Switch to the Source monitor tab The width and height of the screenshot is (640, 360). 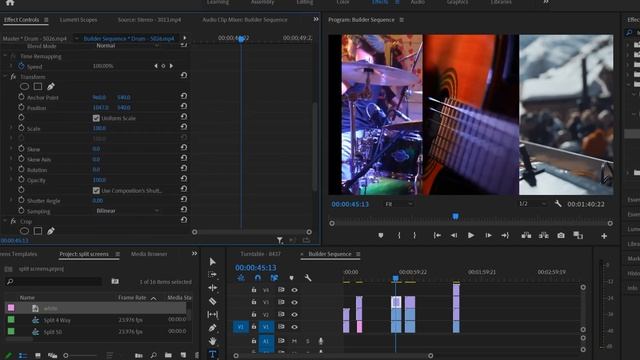[x=149, y=20]
